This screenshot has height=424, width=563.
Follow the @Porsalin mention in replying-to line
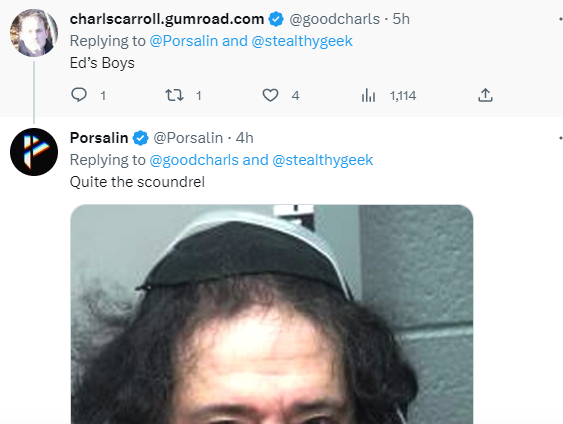pos(183,41)
